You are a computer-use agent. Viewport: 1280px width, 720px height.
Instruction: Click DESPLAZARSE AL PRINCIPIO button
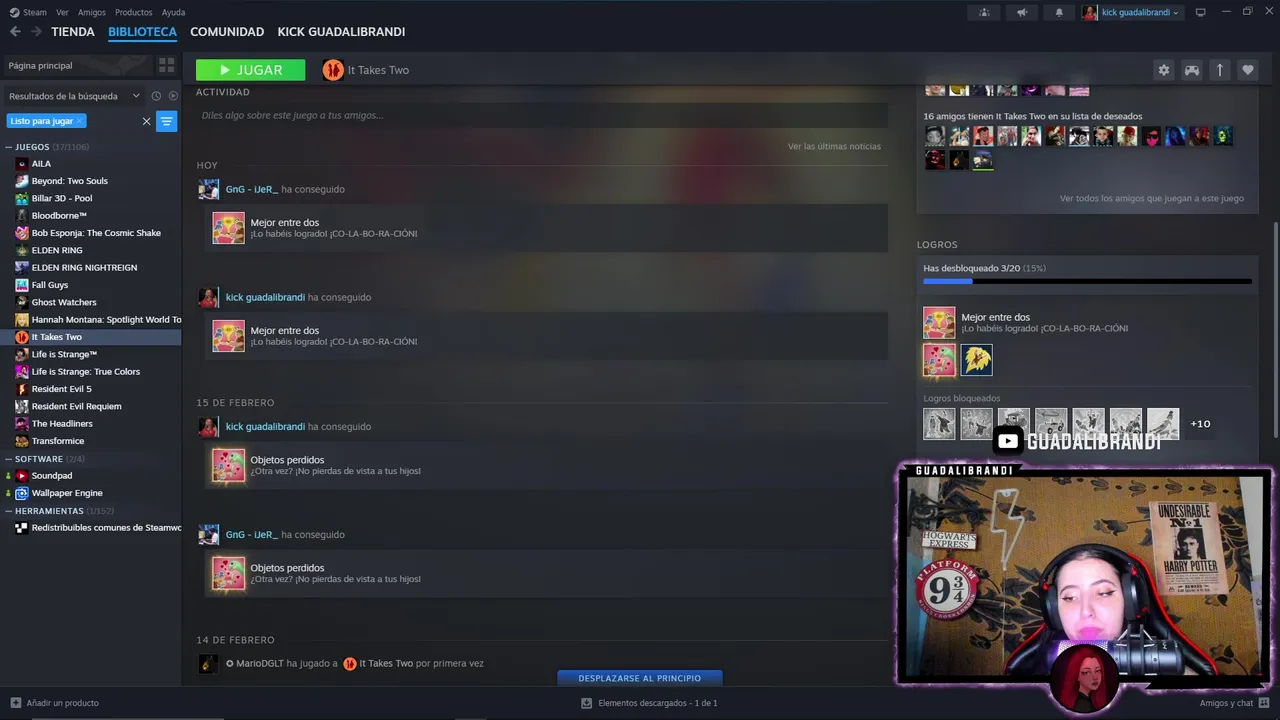tap(640, 678)
